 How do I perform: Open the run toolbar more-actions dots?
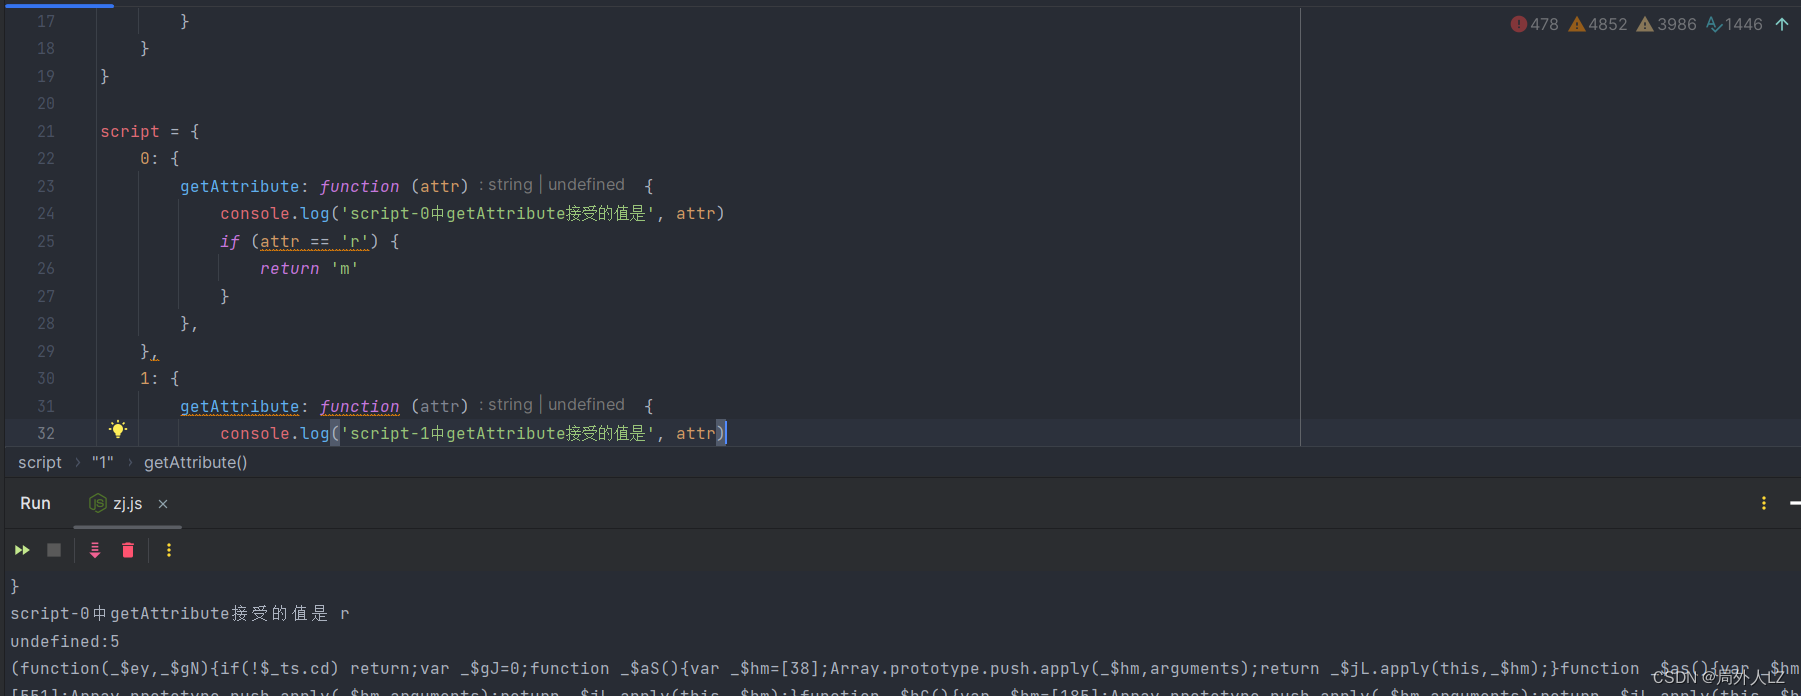click(169, 550)
